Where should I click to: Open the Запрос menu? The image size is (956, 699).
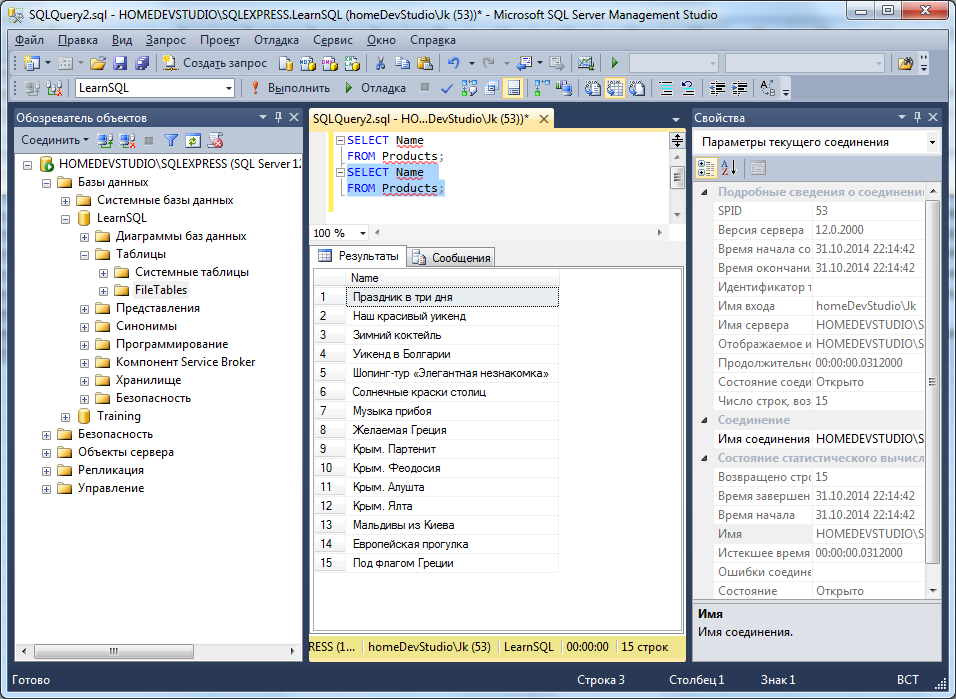[x=166, y=40]
